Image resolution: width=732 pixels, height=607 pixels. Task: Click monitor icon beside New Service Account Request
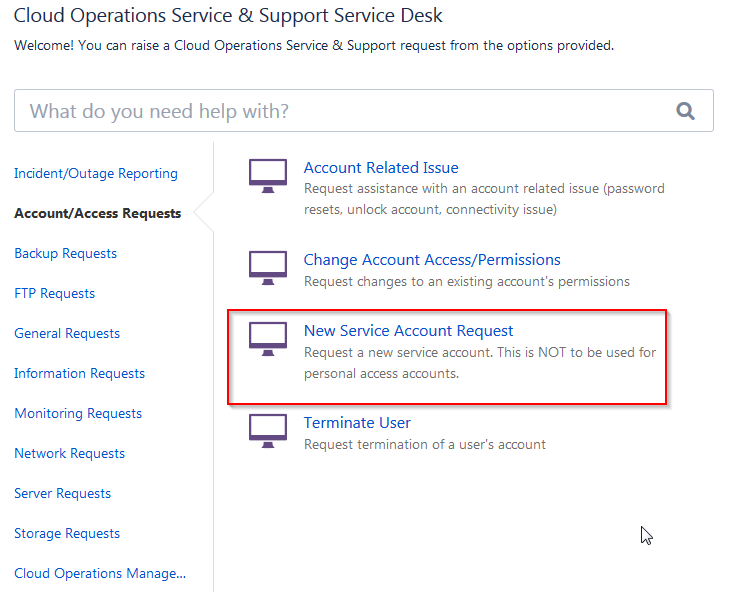[268, 339]
